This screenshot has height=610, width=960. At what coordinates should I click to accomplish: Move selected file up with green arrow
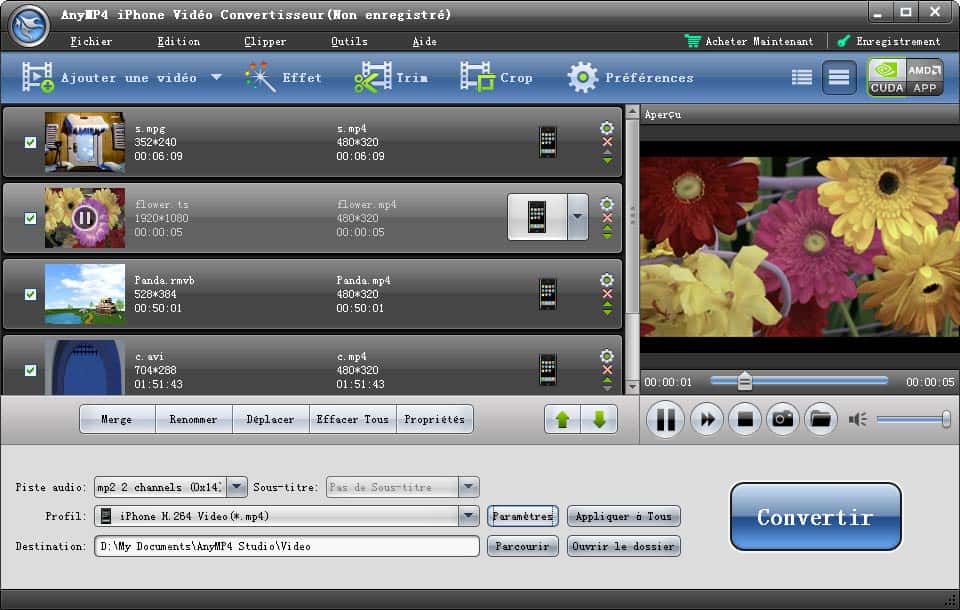[563, 420]
